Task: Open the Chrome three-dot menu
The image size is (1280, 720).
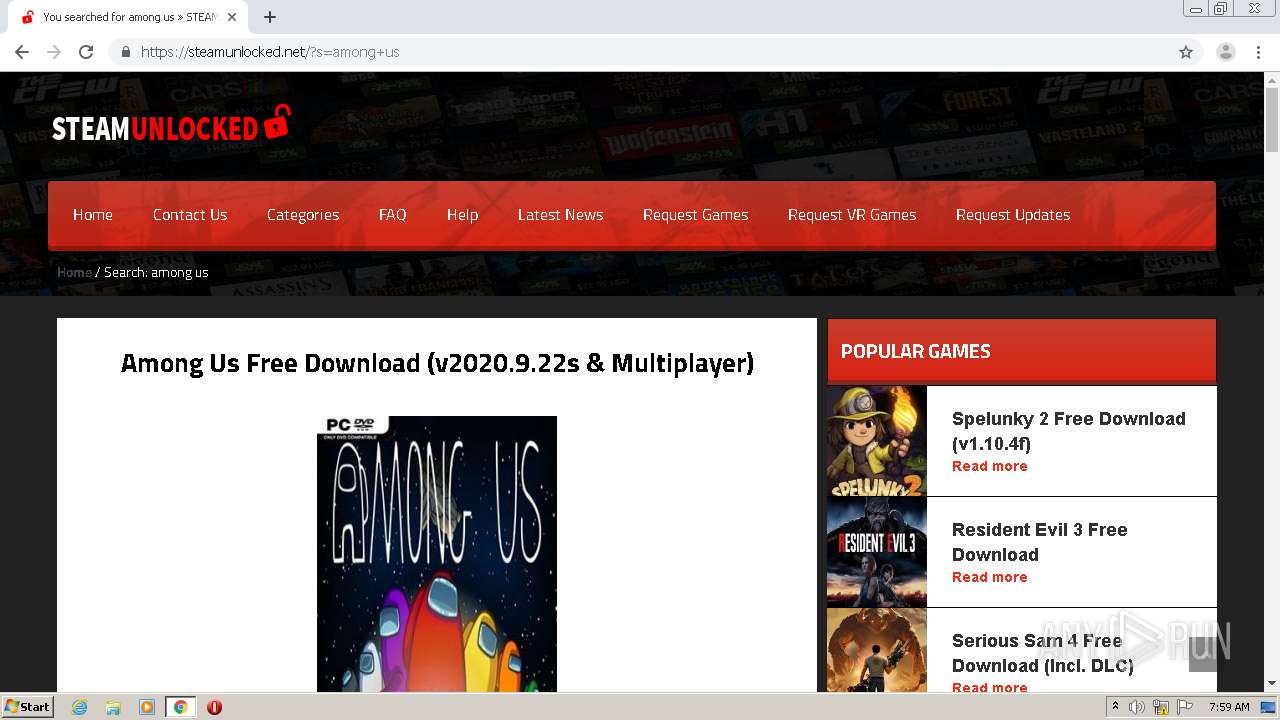Action: 1256,52
